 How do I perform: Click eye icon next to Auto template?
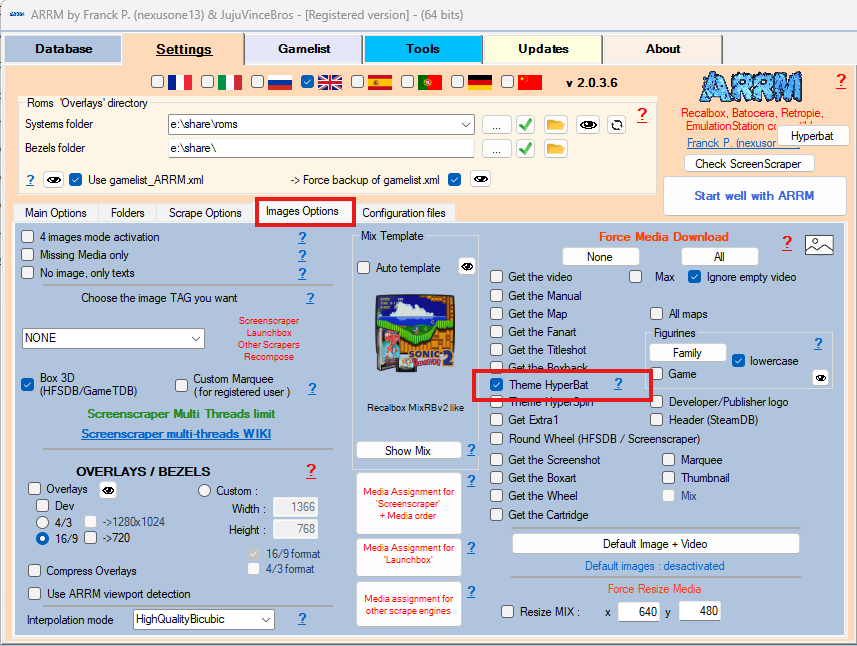[x=466, y=266]
